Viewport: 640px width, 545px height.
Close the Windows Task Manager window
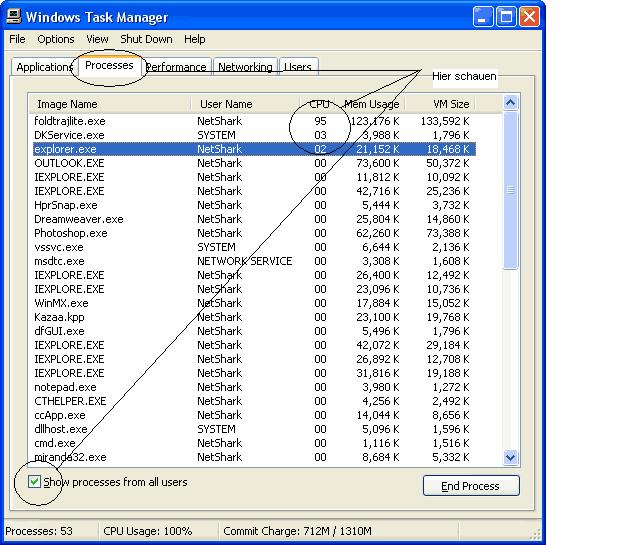point(529,17)
